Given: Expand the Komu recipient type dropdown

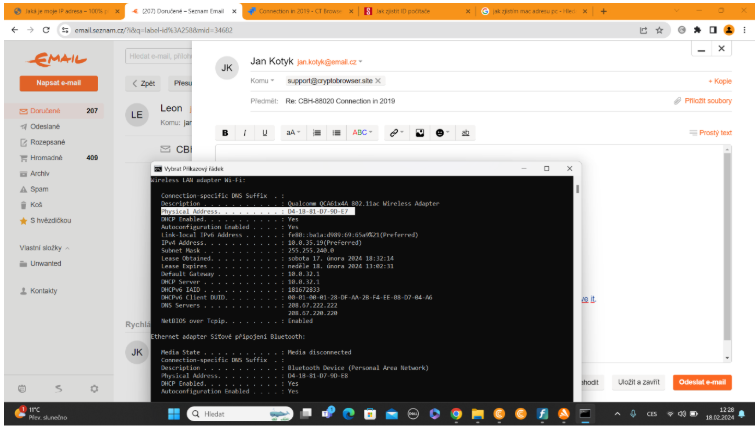Looking at the screenshot, I should 262,81.
